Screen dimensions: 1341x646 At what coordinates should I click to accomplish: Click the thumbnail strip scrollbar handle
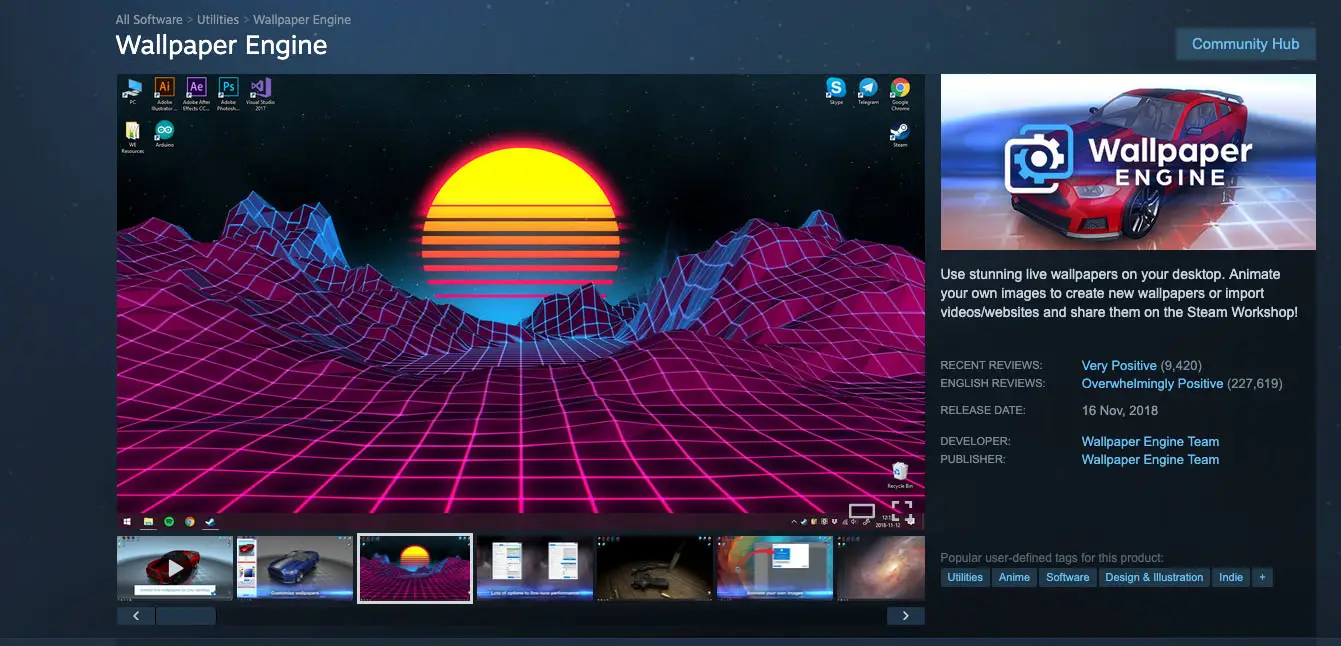[186, 616]
